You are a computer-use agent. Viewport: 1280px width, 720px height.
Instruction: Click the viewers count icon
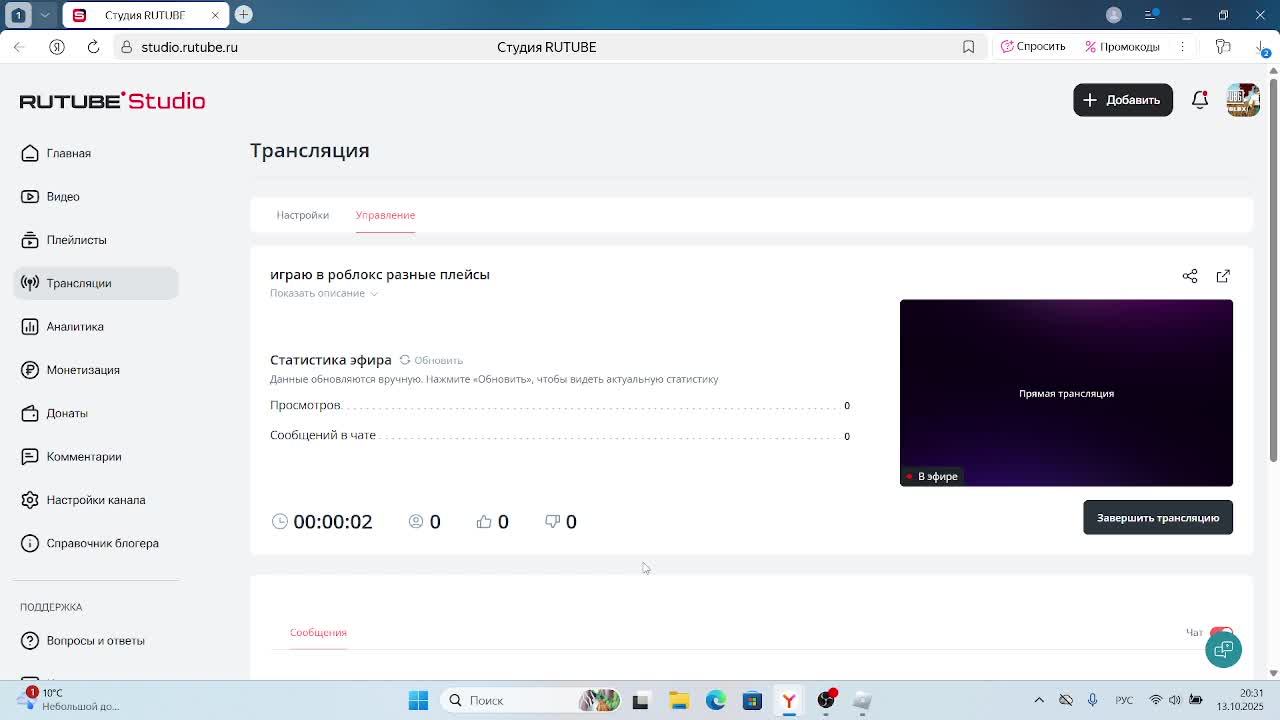pos(416,521)
